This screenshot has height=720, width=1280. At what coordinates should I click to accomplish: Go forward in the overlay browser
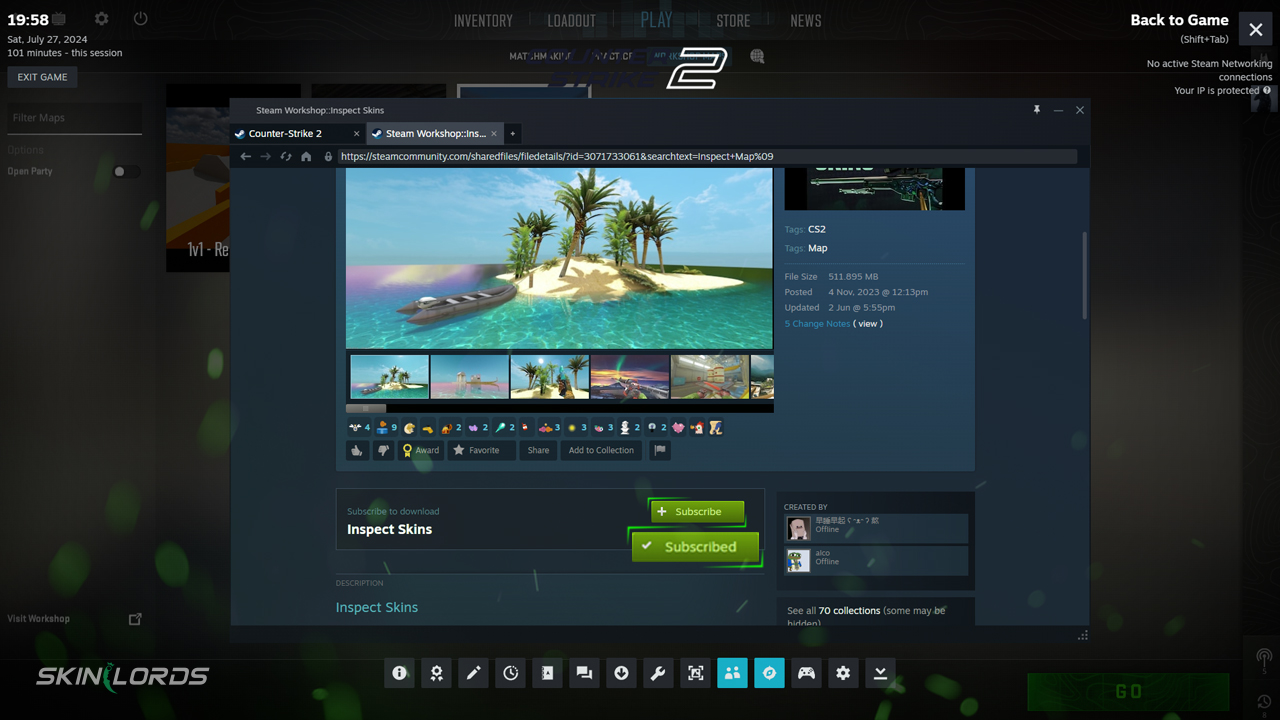[265, 156]
